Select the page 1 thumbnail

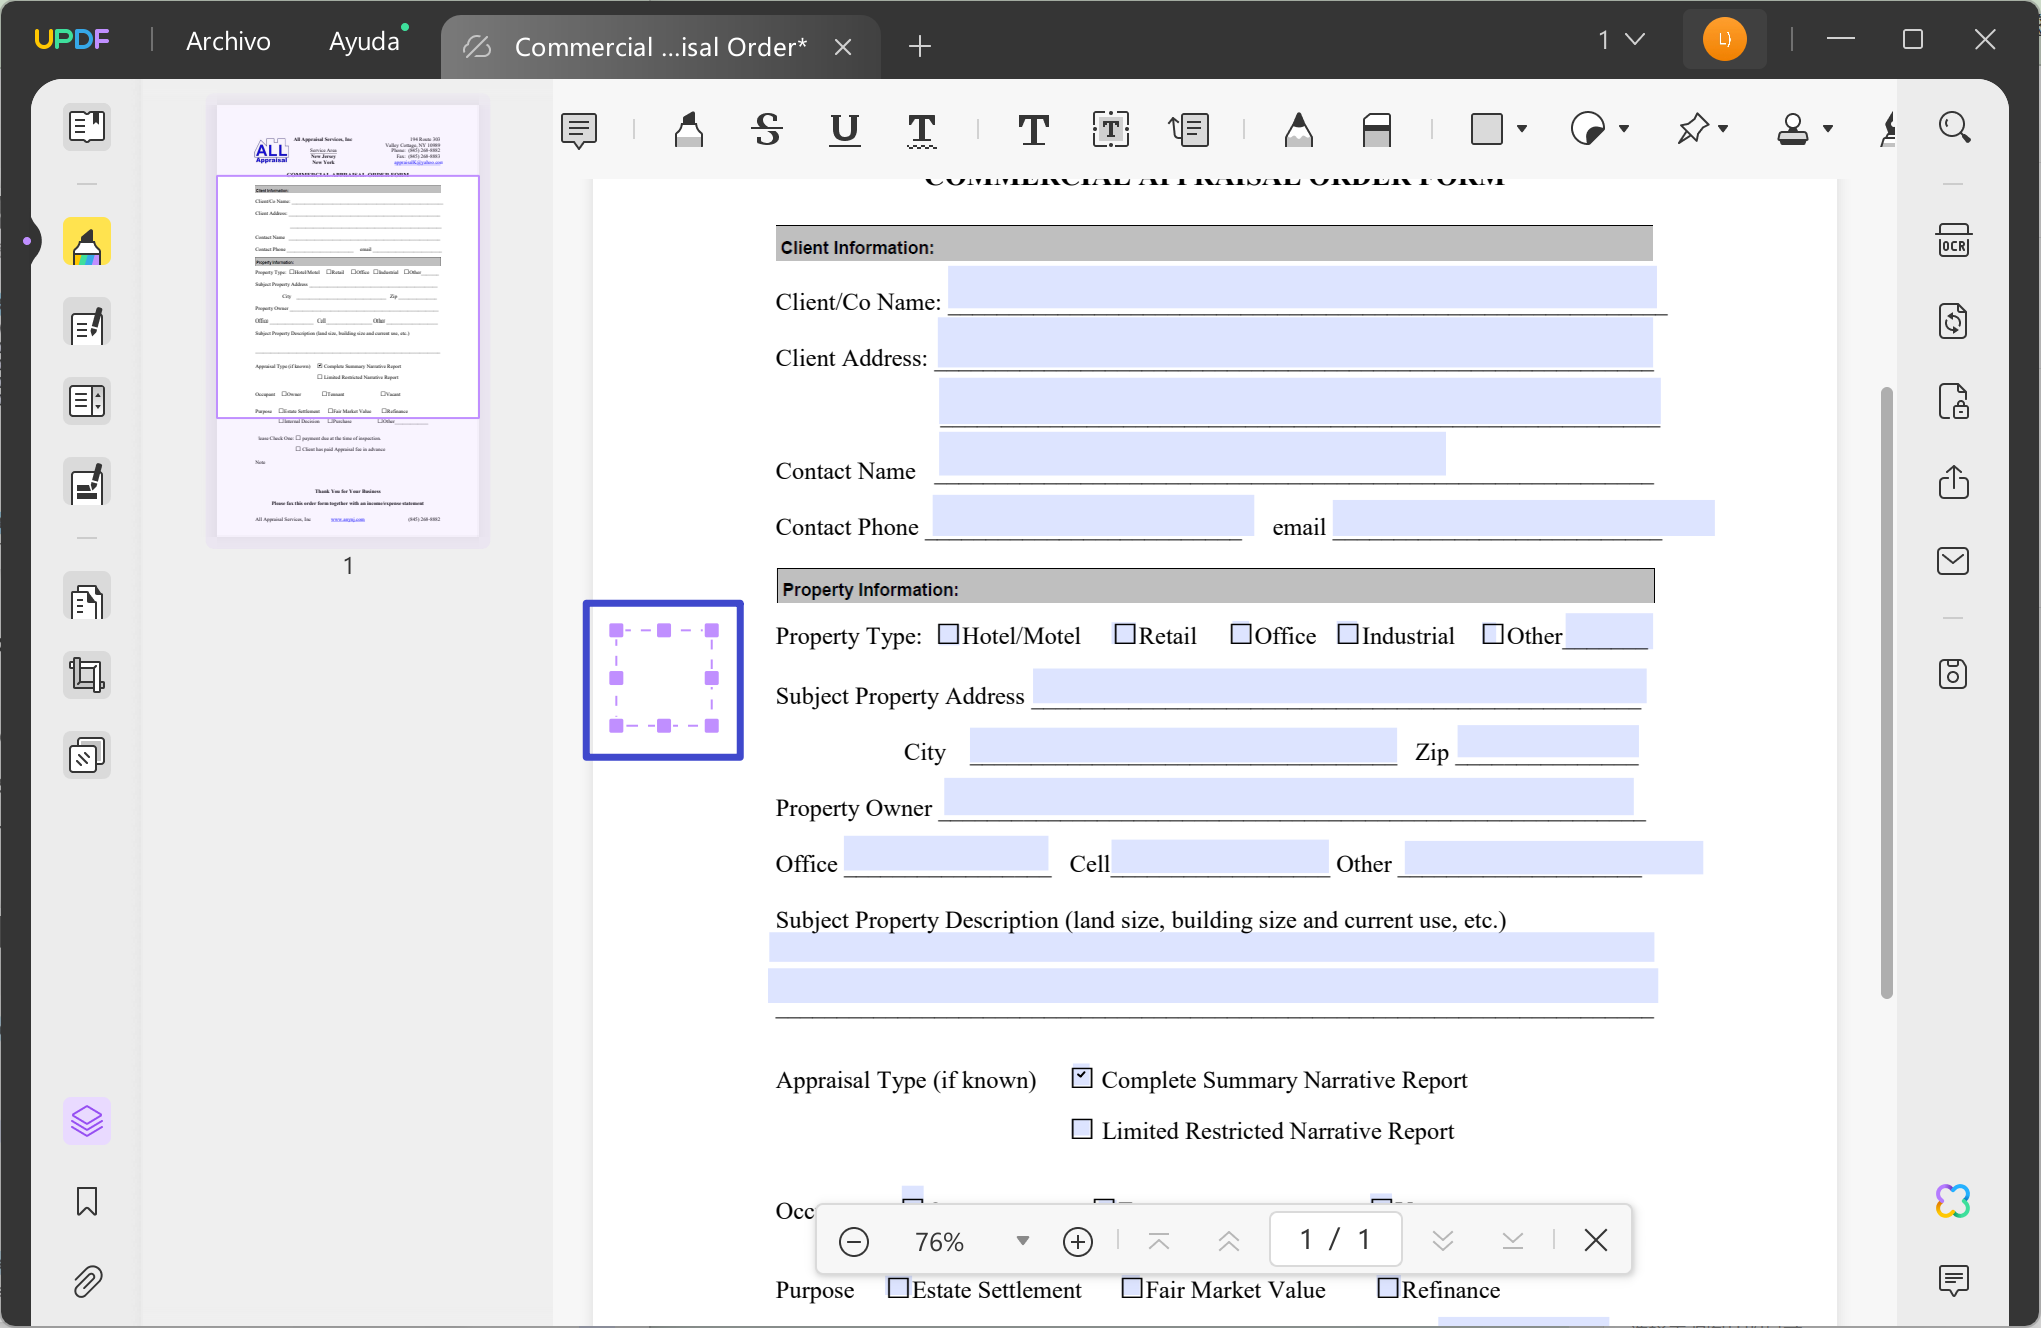click(x=348, y=320)
